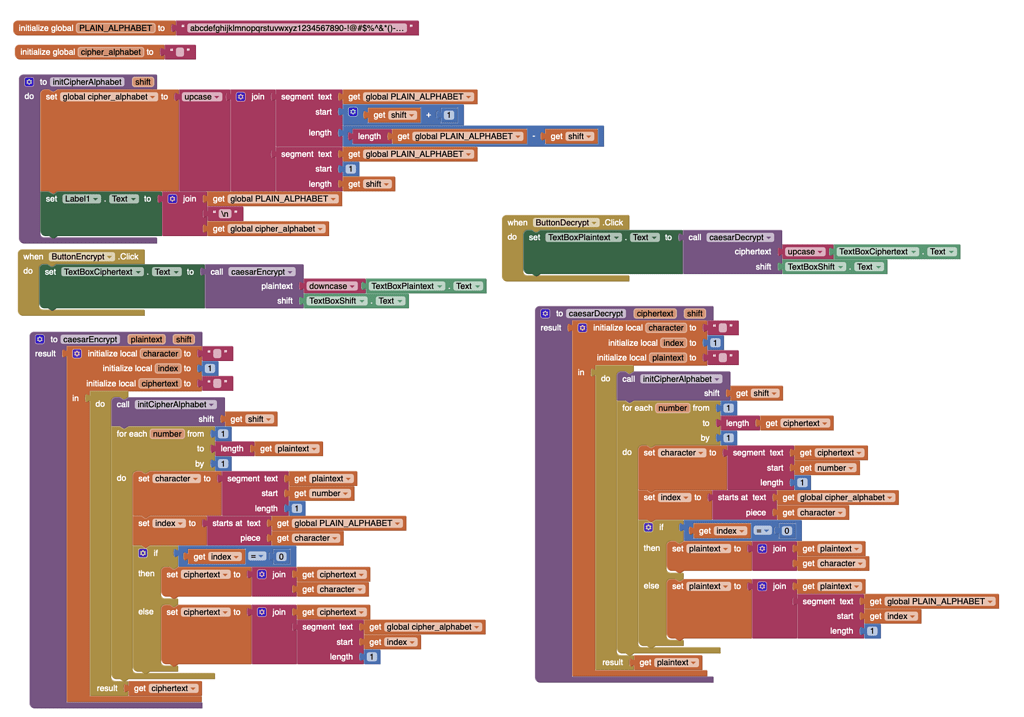This screenshot has height=717, width=1024.
Task: Click TextBoxShift dropdown in ButtonDecrypt shift
Action: (816, 267)
